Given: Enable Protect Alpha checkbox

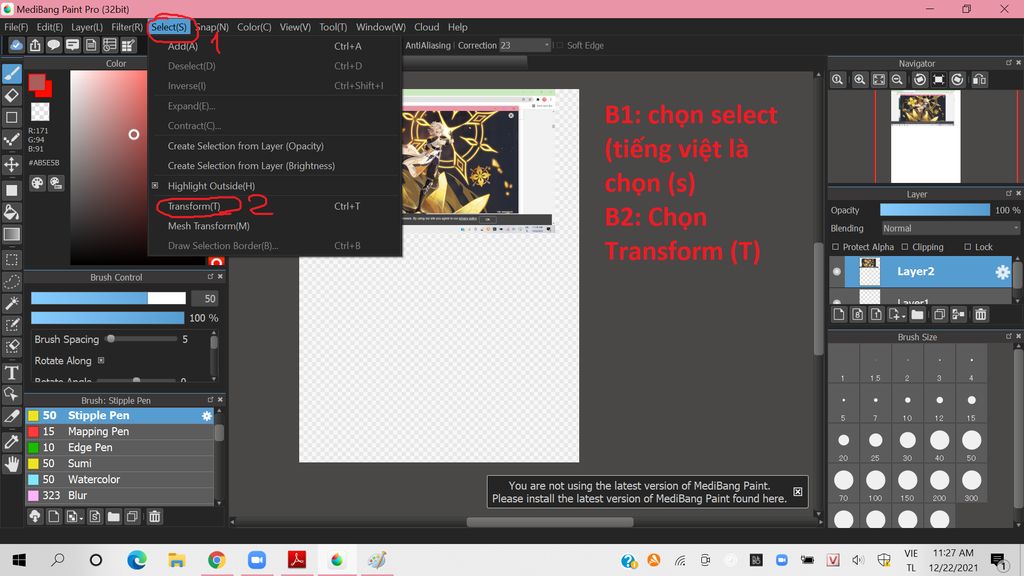Looking at the screenshot, I should pyautogui.click(x=835, y=247).
